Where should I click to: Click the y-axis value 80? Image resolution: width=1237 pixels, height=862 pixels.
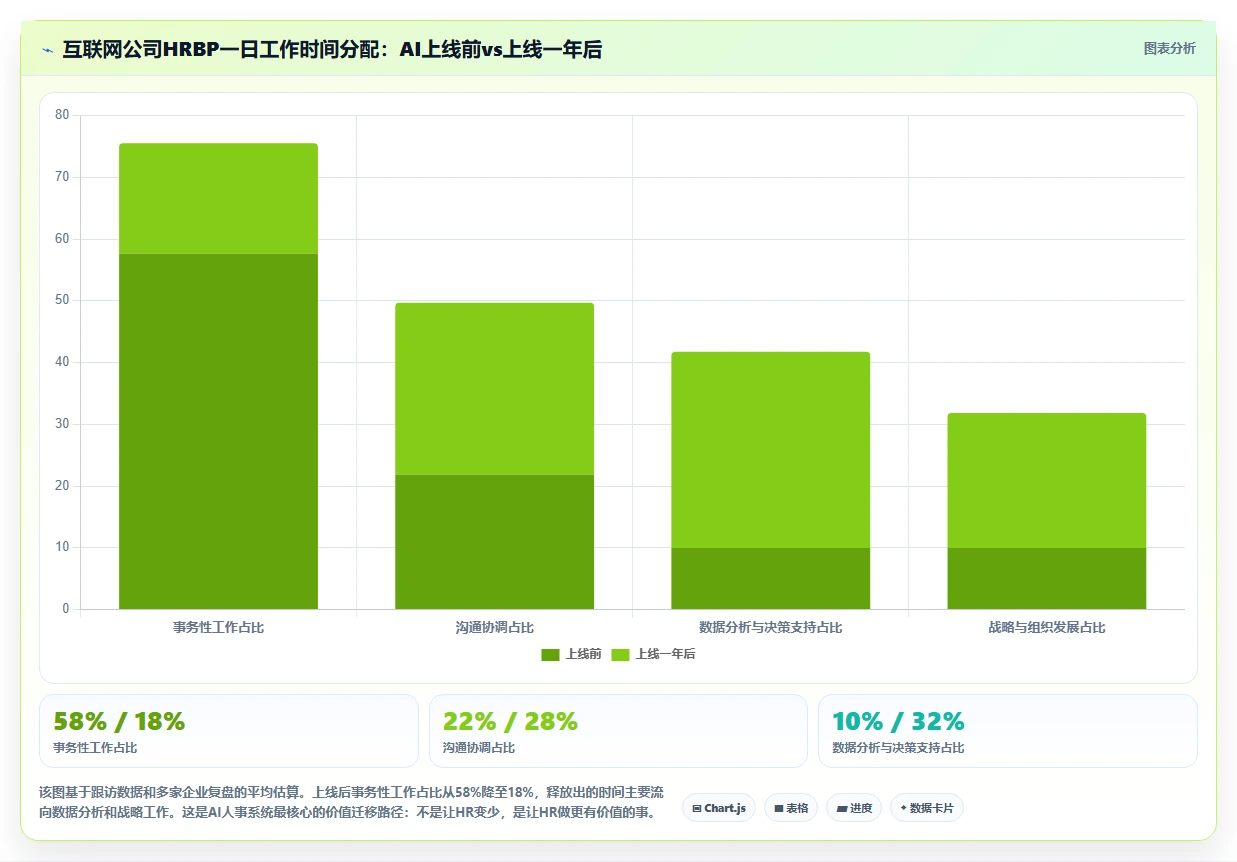(62, 115)
